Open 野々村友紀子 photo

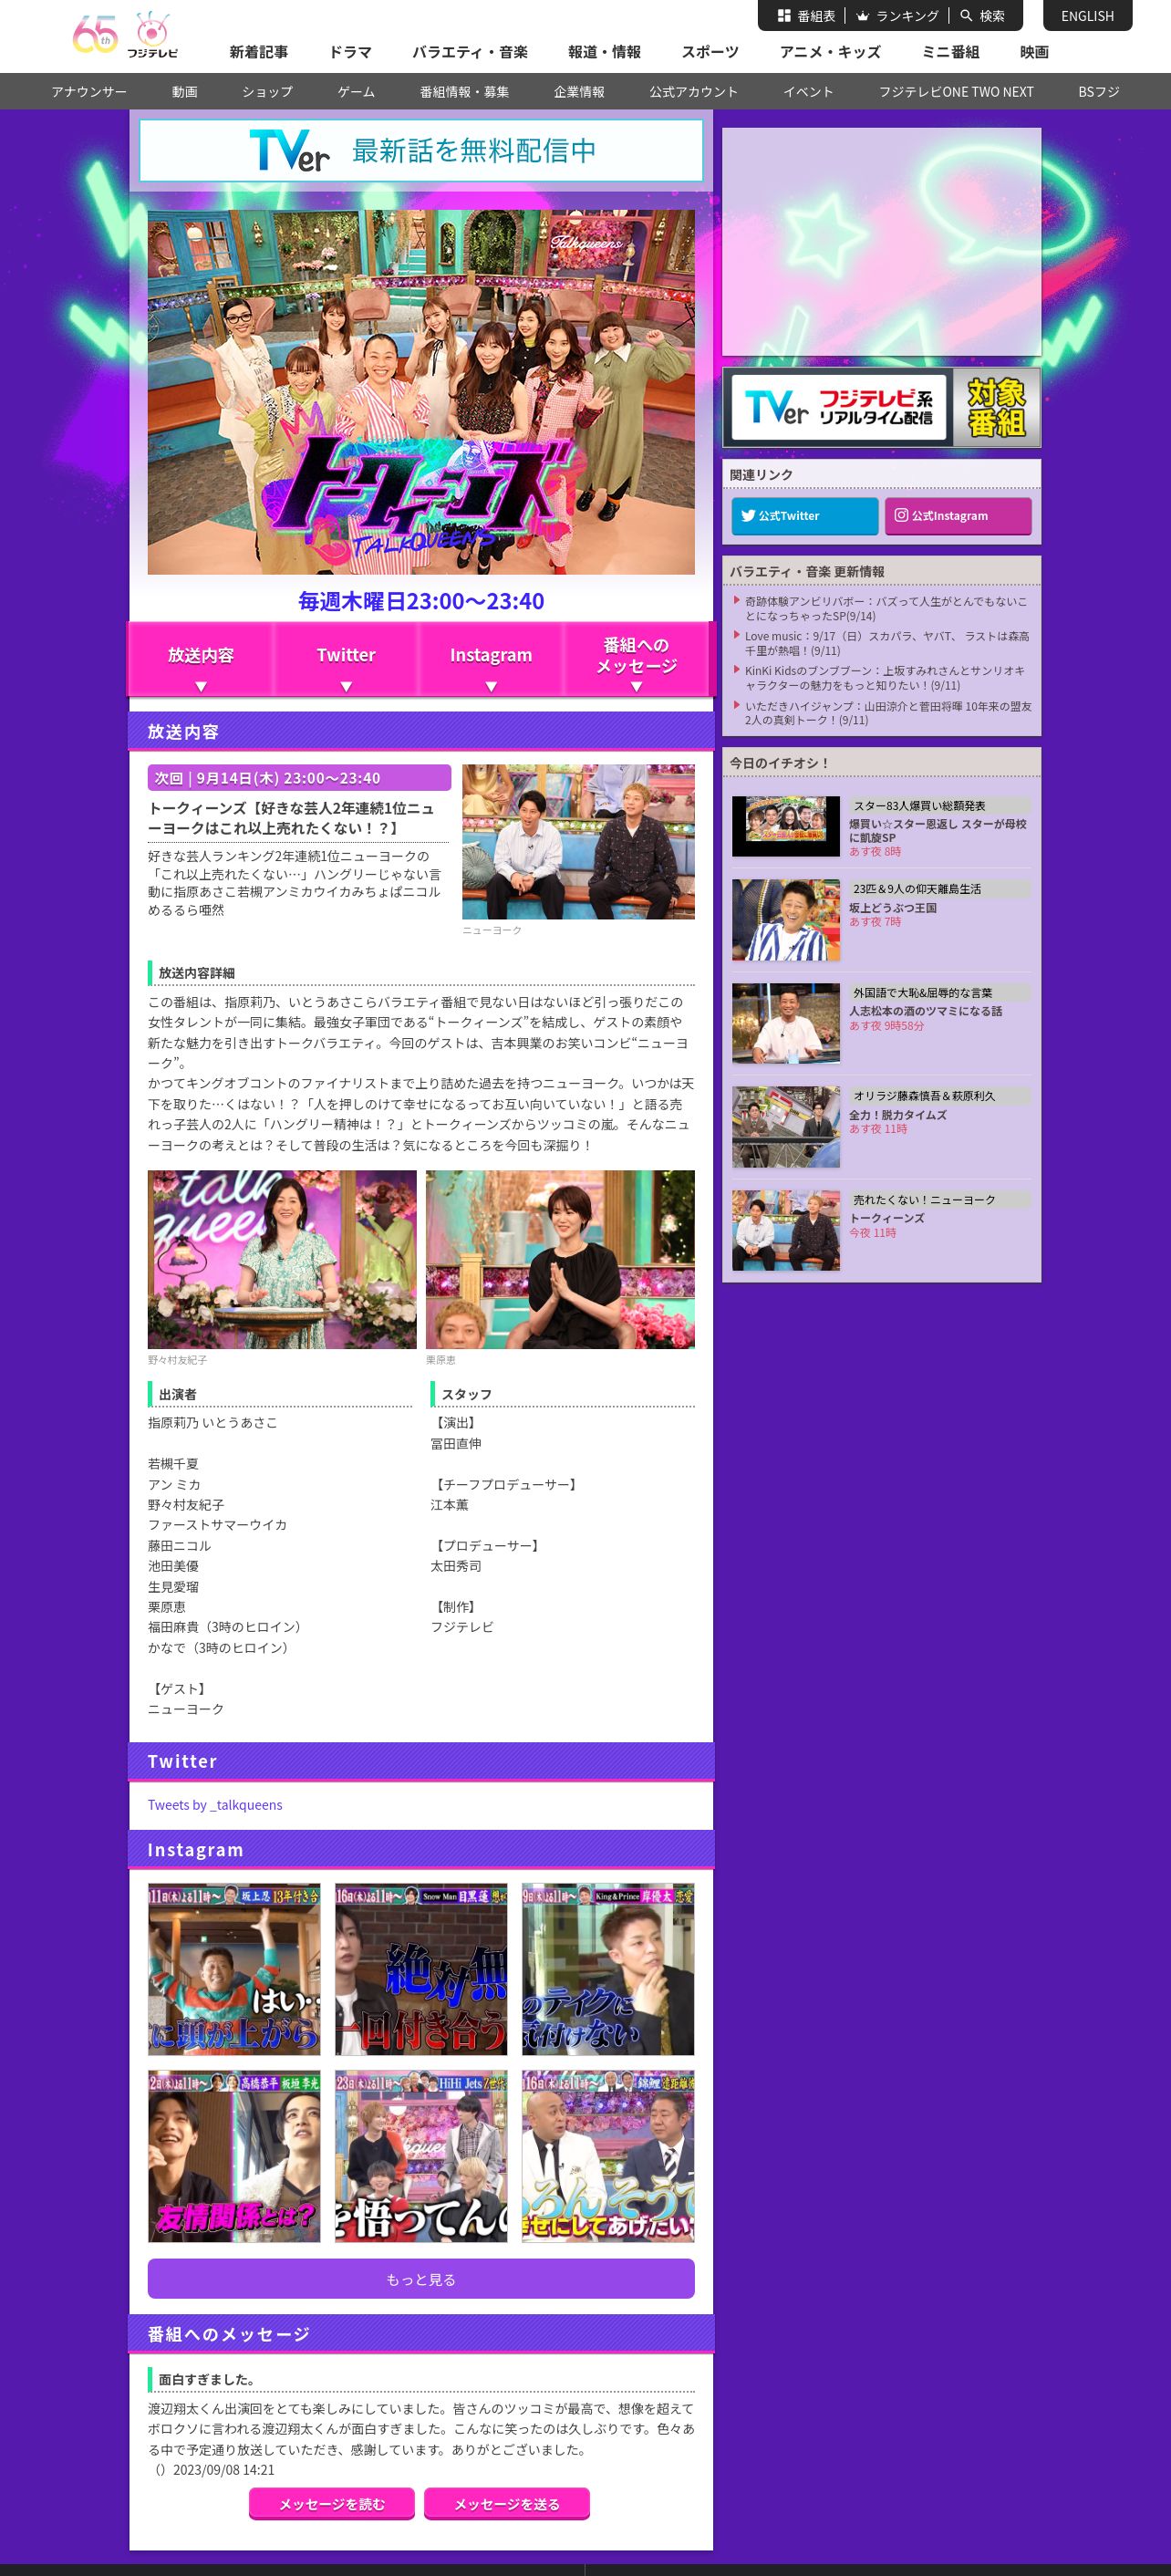[282, 1260]
